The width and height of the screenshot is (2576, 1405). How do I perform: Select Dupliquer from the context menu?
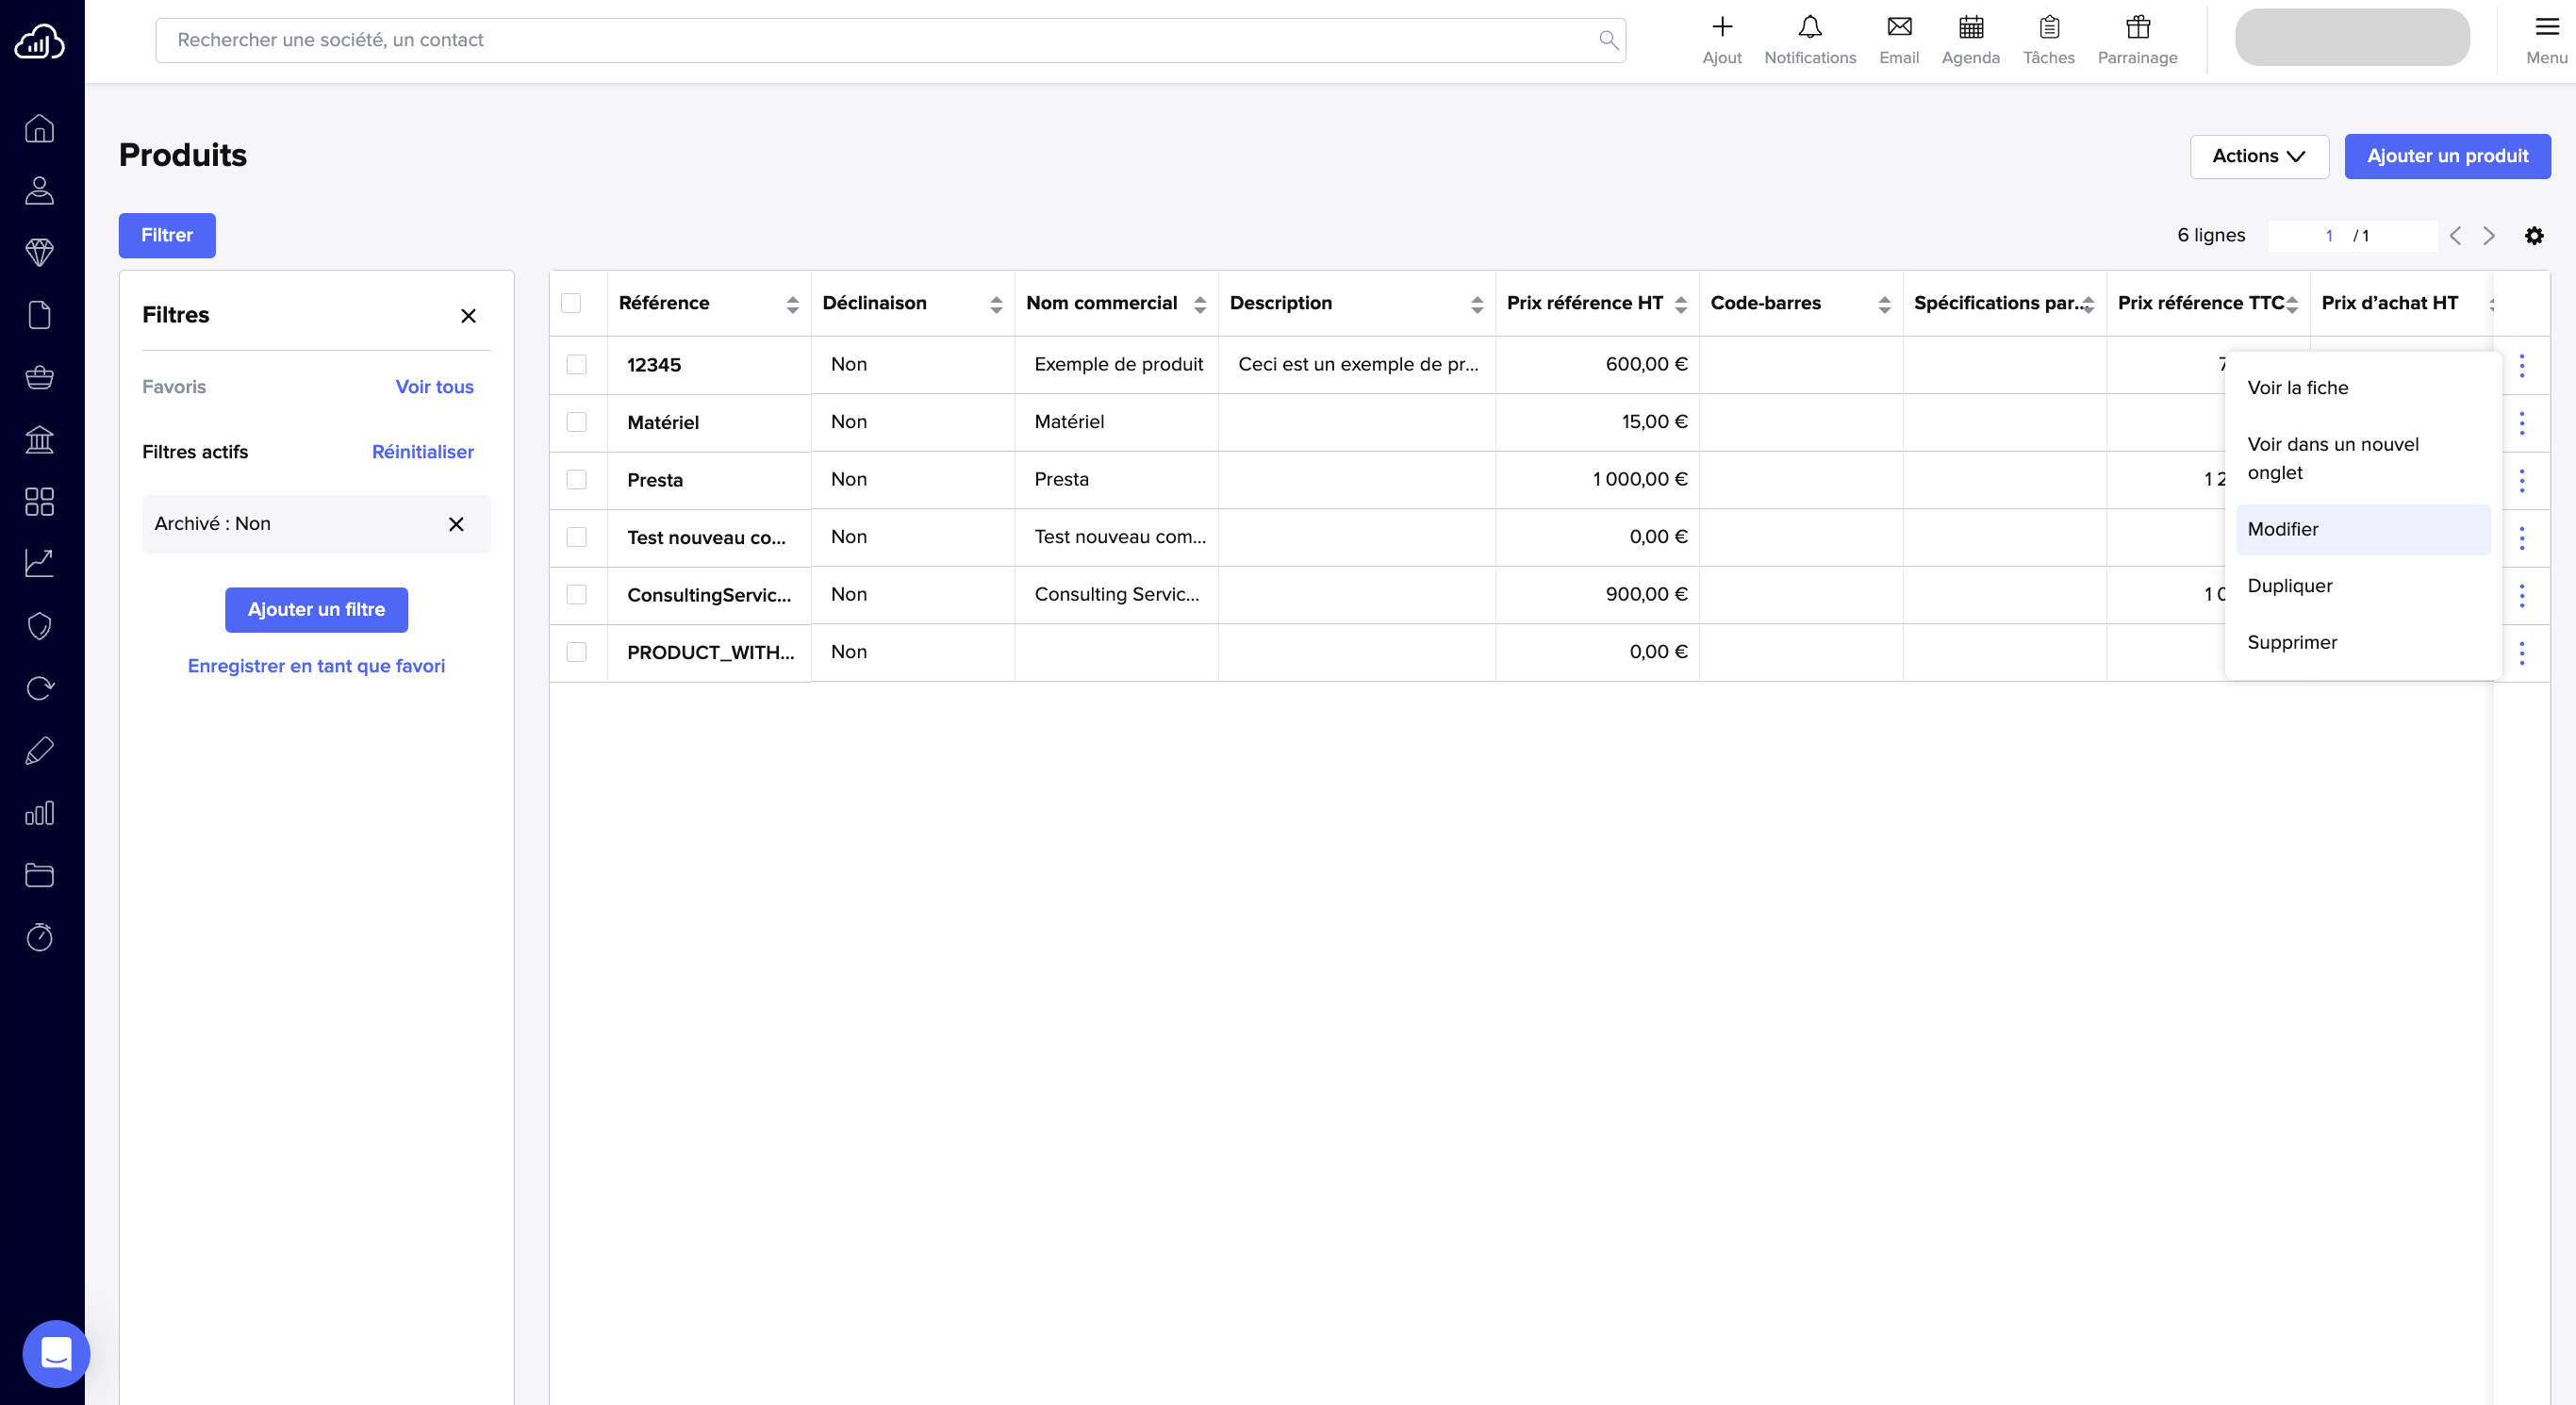2289,586
